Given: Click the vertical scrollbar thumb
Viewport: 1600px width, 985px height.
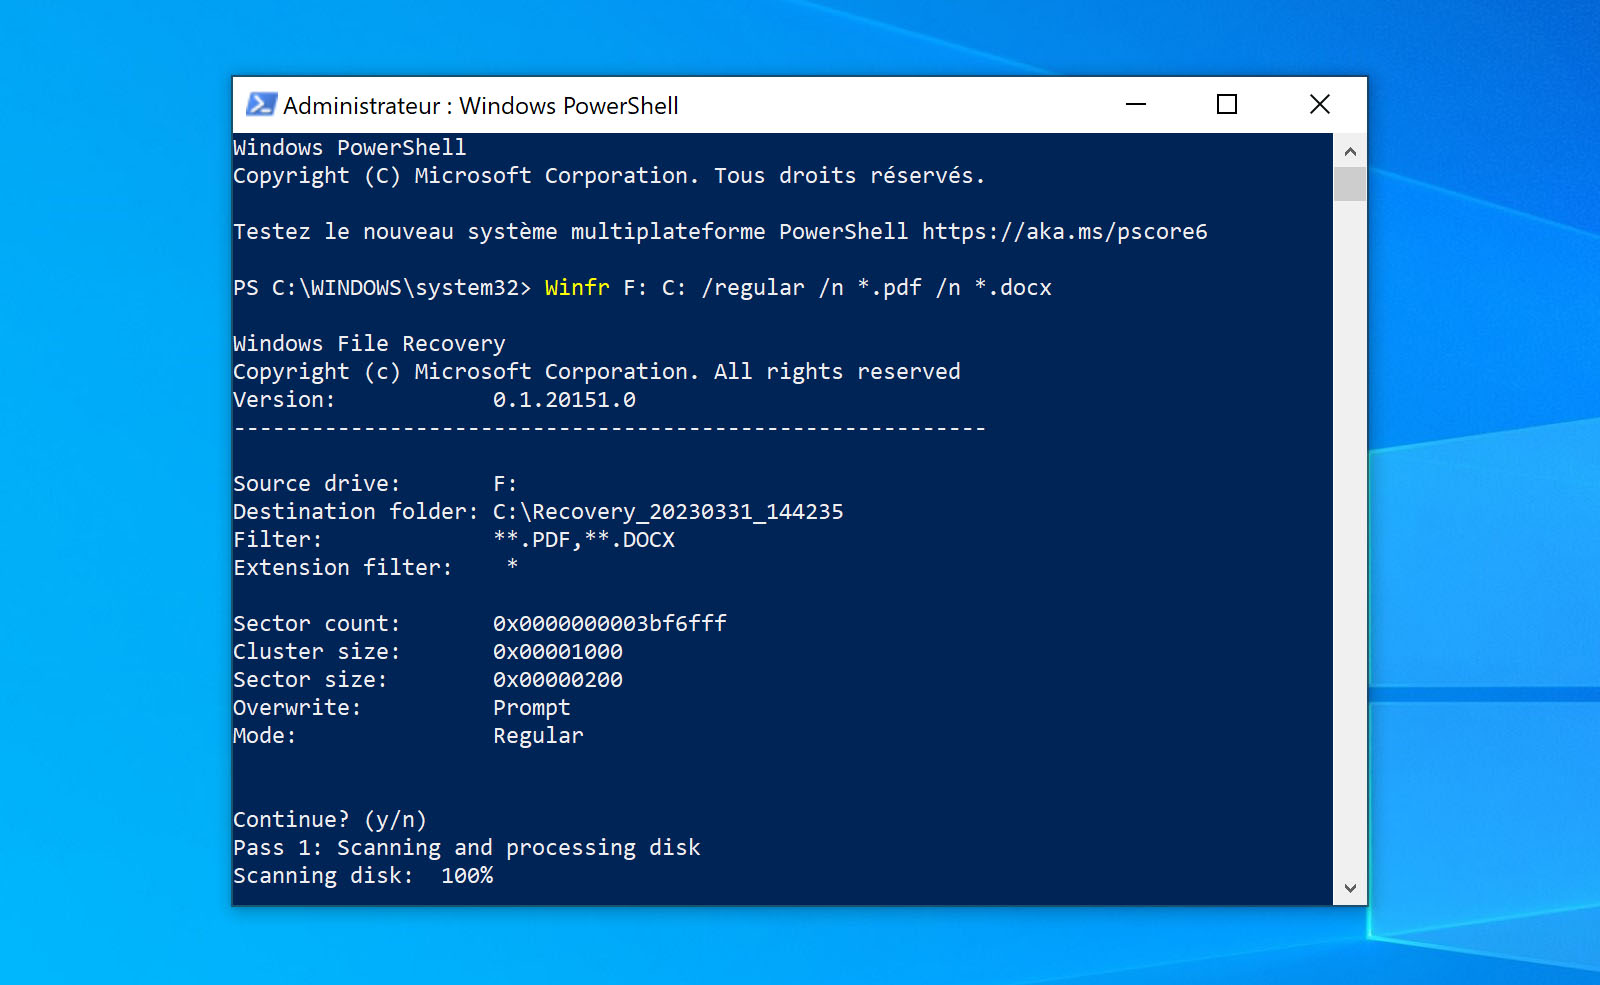Looking at the screenshot, I should 1350,185.
